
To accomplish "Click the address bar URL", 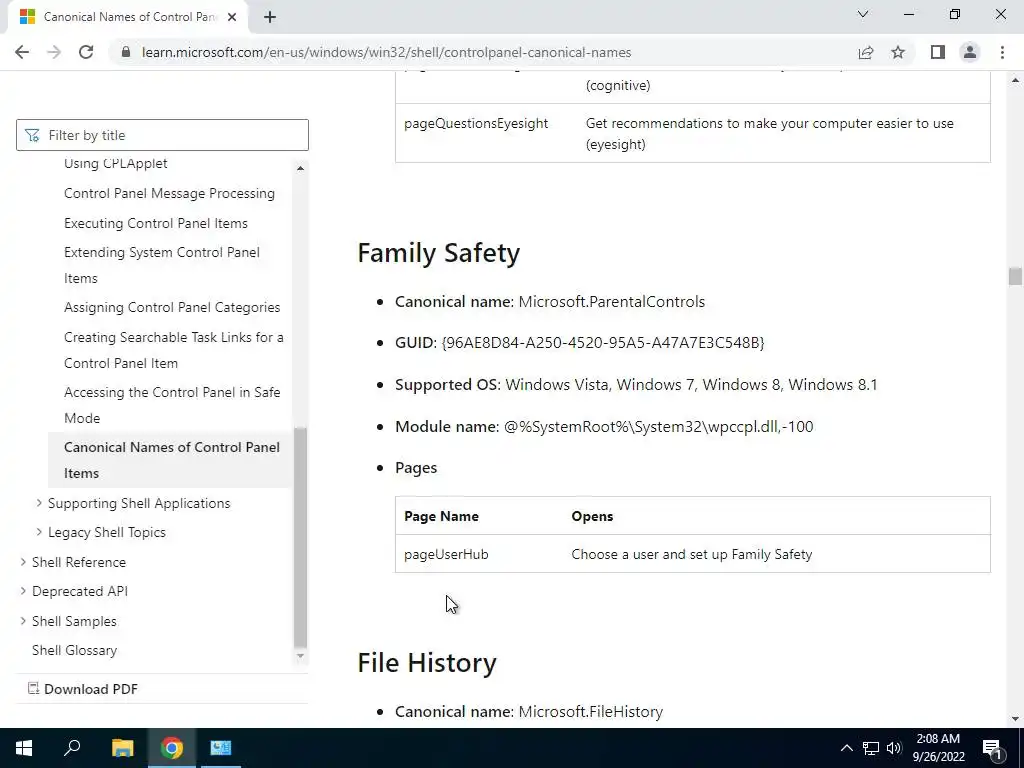I will [386, 52].
